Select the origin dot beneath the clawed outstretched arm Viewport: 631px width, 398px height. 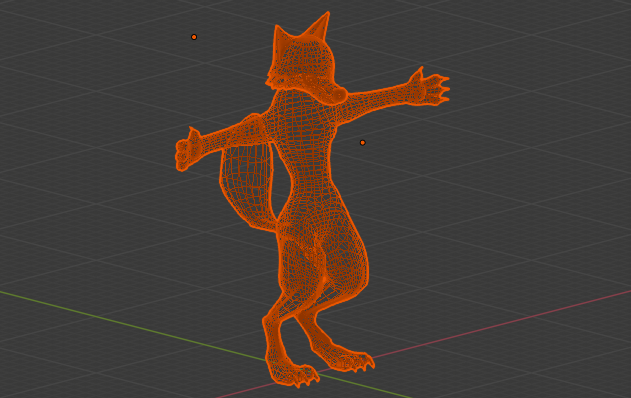coord(363,142)
